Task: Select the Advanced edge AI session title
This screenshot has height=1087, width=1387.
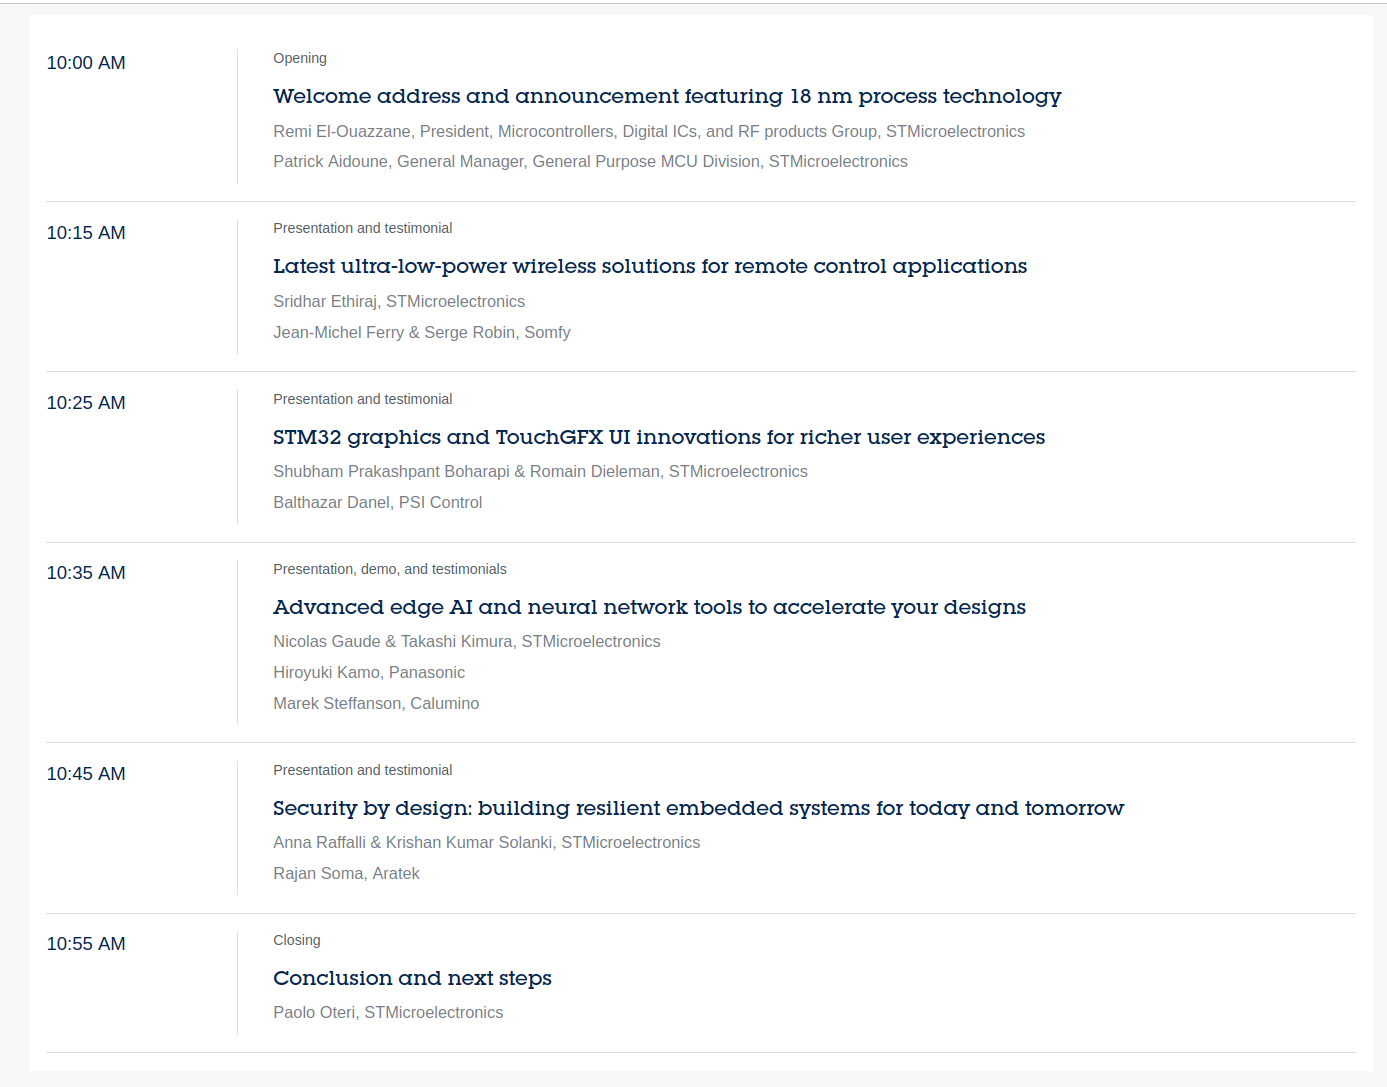Action: 649,607
